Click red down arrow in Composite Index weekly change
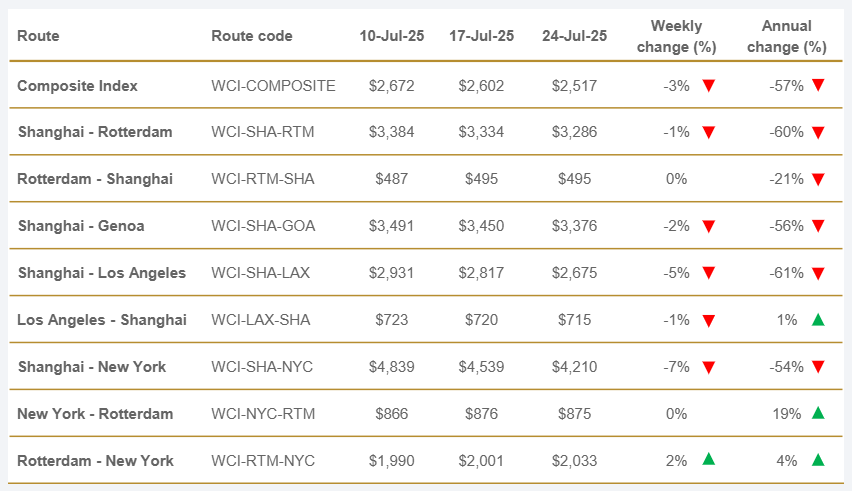 [x=708, y=86]
